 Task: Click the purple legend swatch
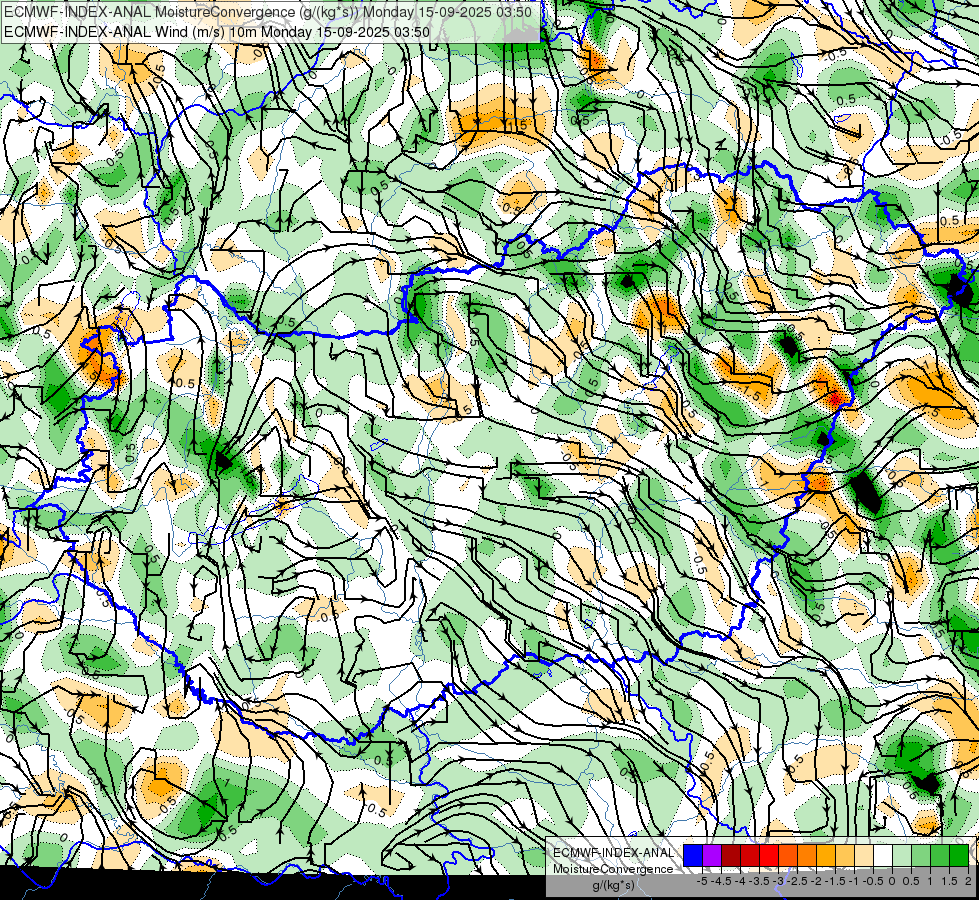pos(712,855)
